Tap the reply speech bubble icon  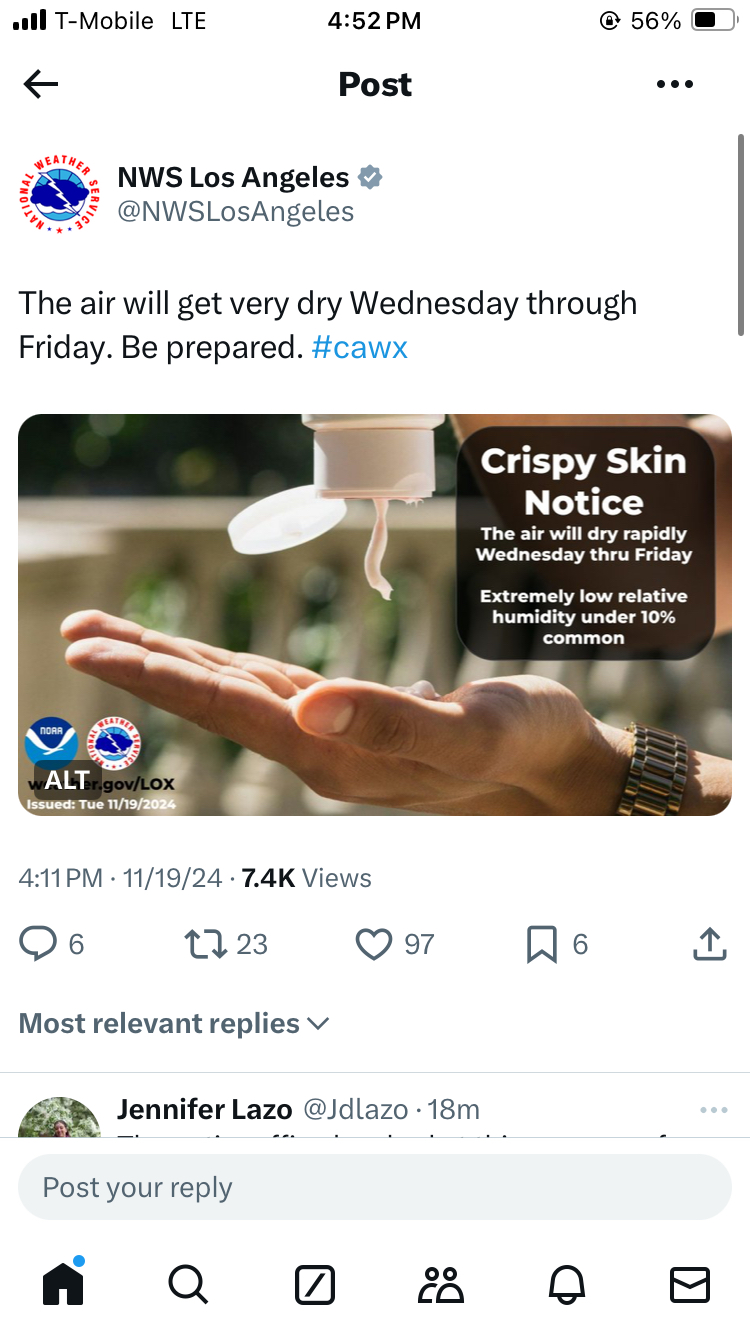point(38,944)
